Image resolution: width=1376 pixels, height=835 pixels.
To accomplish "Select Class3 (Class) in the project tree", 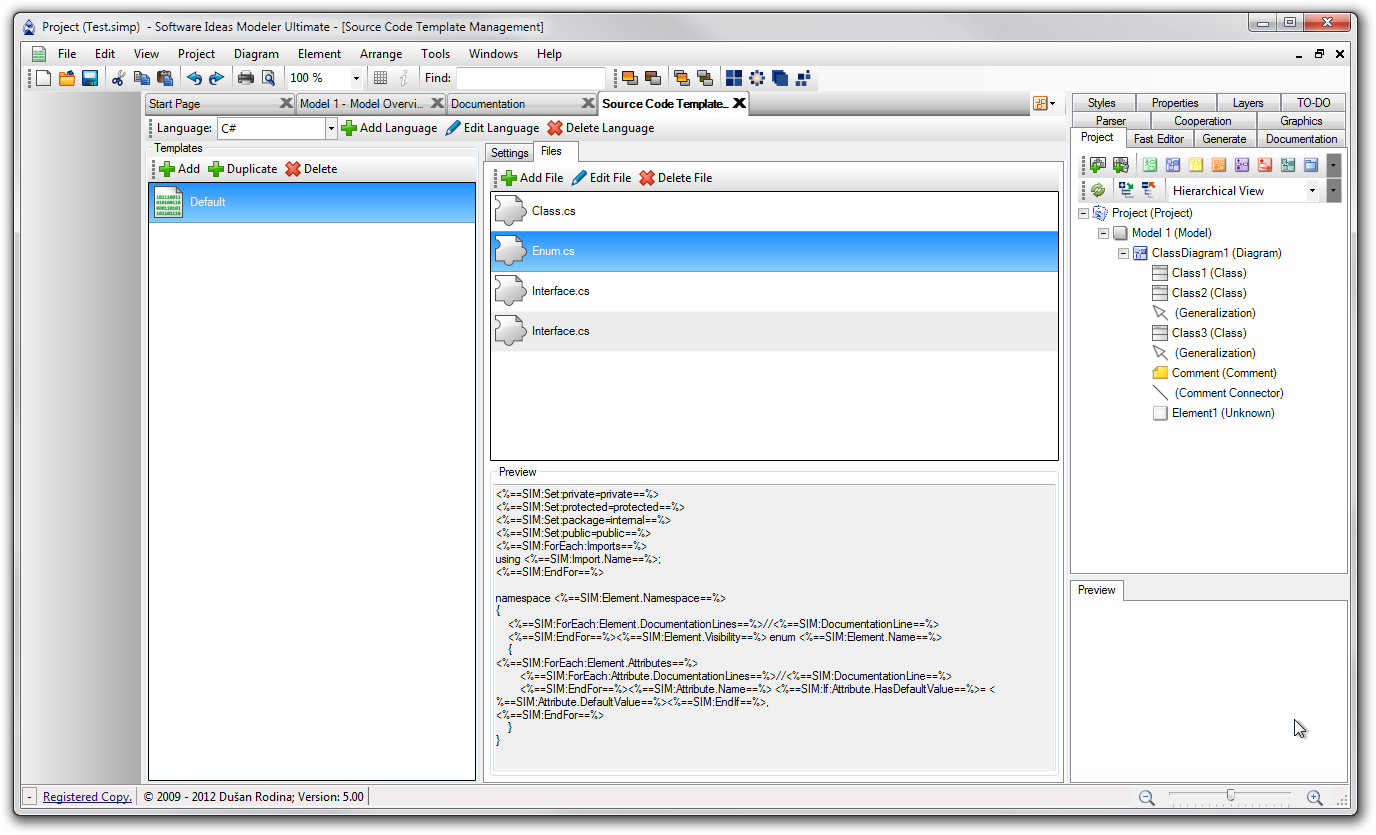I will point(1209,333).
